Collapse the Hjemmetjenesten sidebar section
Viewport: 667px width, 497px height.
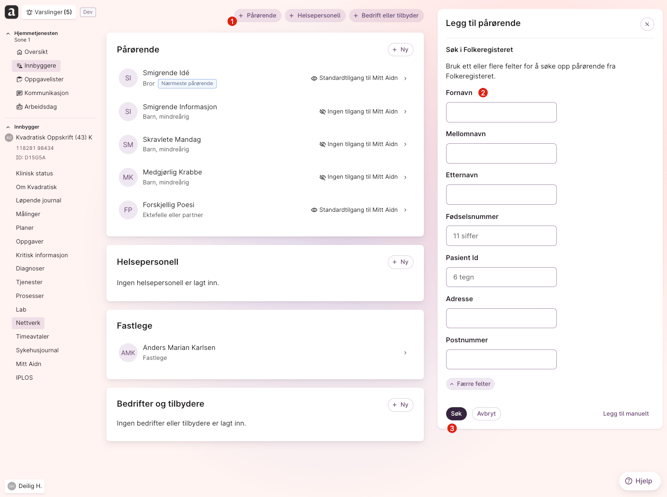coord(8,33)
